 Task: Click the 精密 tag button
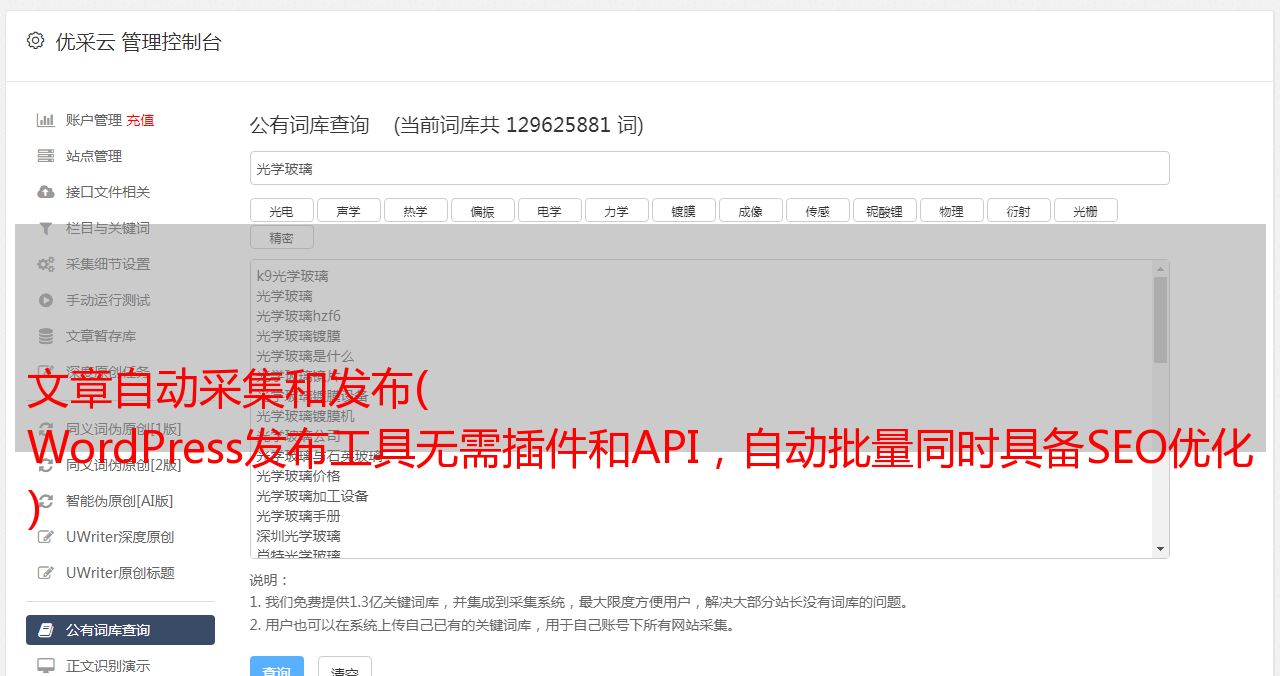(x=281, y=238)
